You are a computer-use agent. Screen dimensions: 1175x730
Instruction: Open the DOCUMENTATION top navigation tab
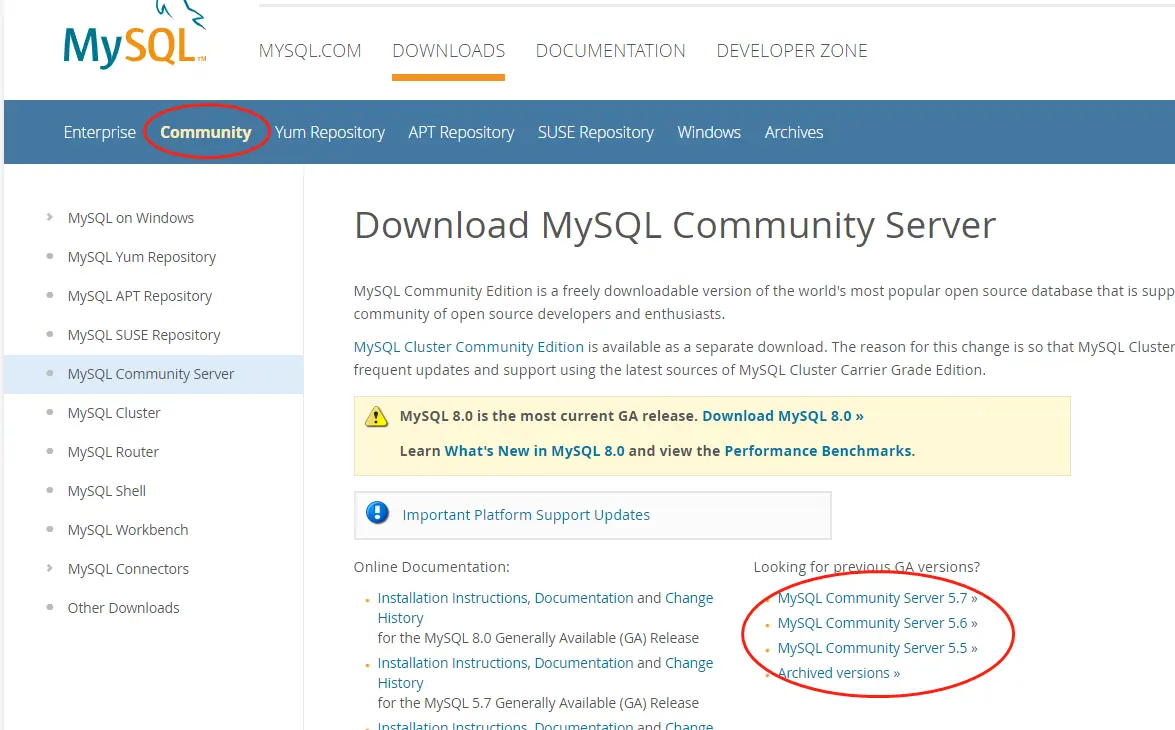coord(611,51)
